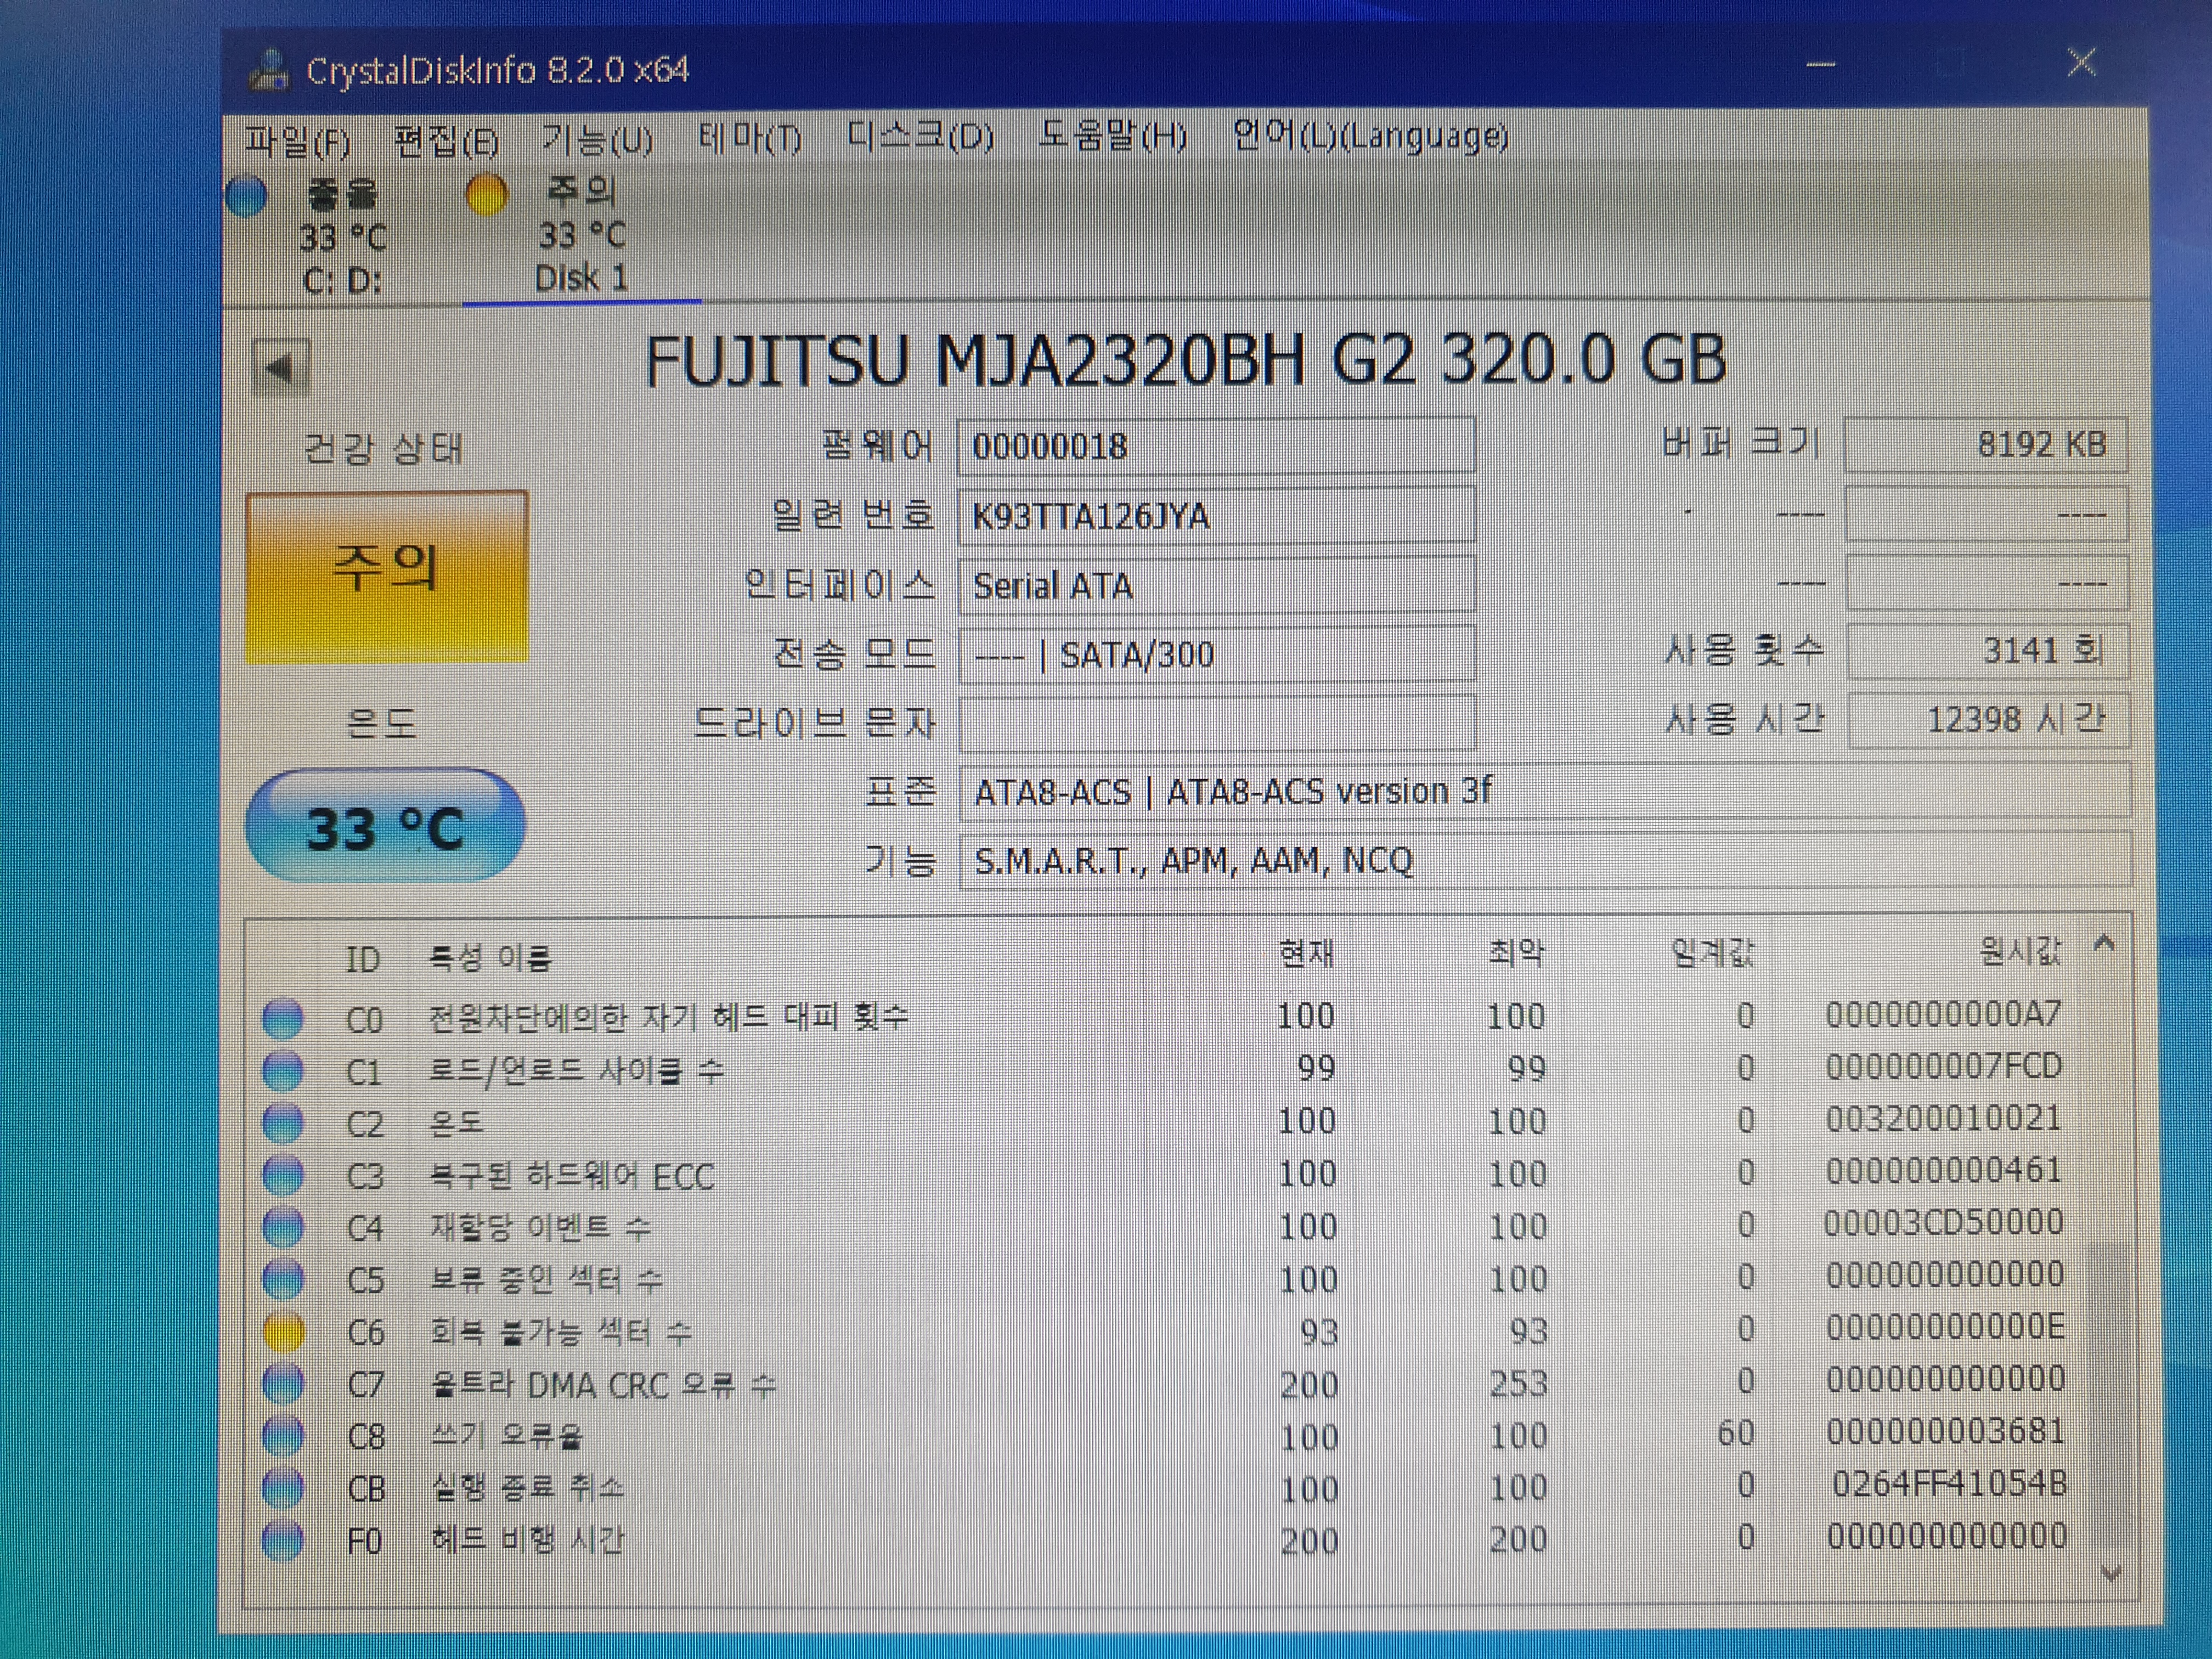Click status circle icon for C8 row
Viewport: 2212px width, 1659px height.
coord(282,1436)
